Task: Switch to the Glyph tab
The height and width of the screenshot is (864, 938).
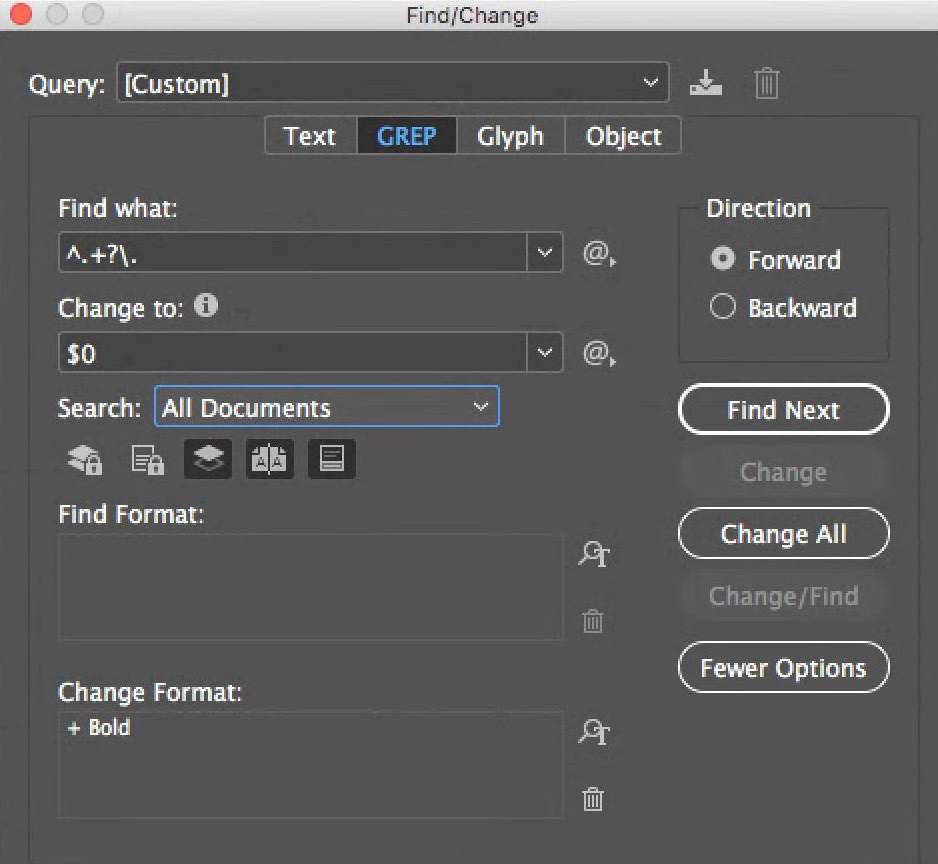Action: 510,136
